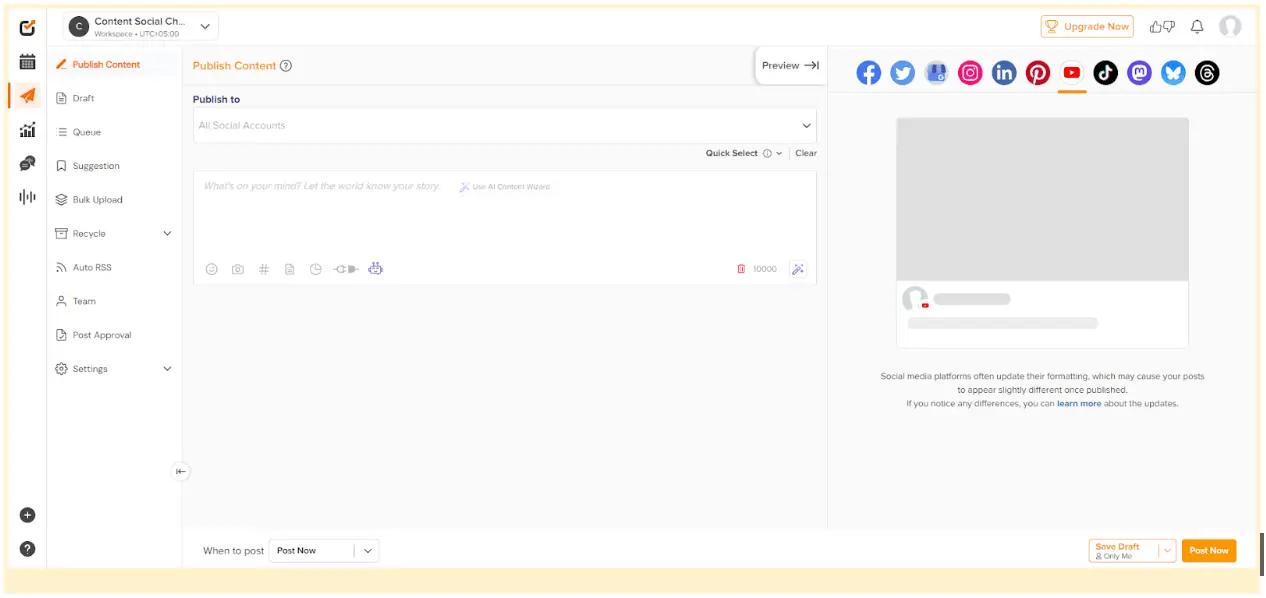Click the help icon beside Publish Content

[x=286, y=66]
